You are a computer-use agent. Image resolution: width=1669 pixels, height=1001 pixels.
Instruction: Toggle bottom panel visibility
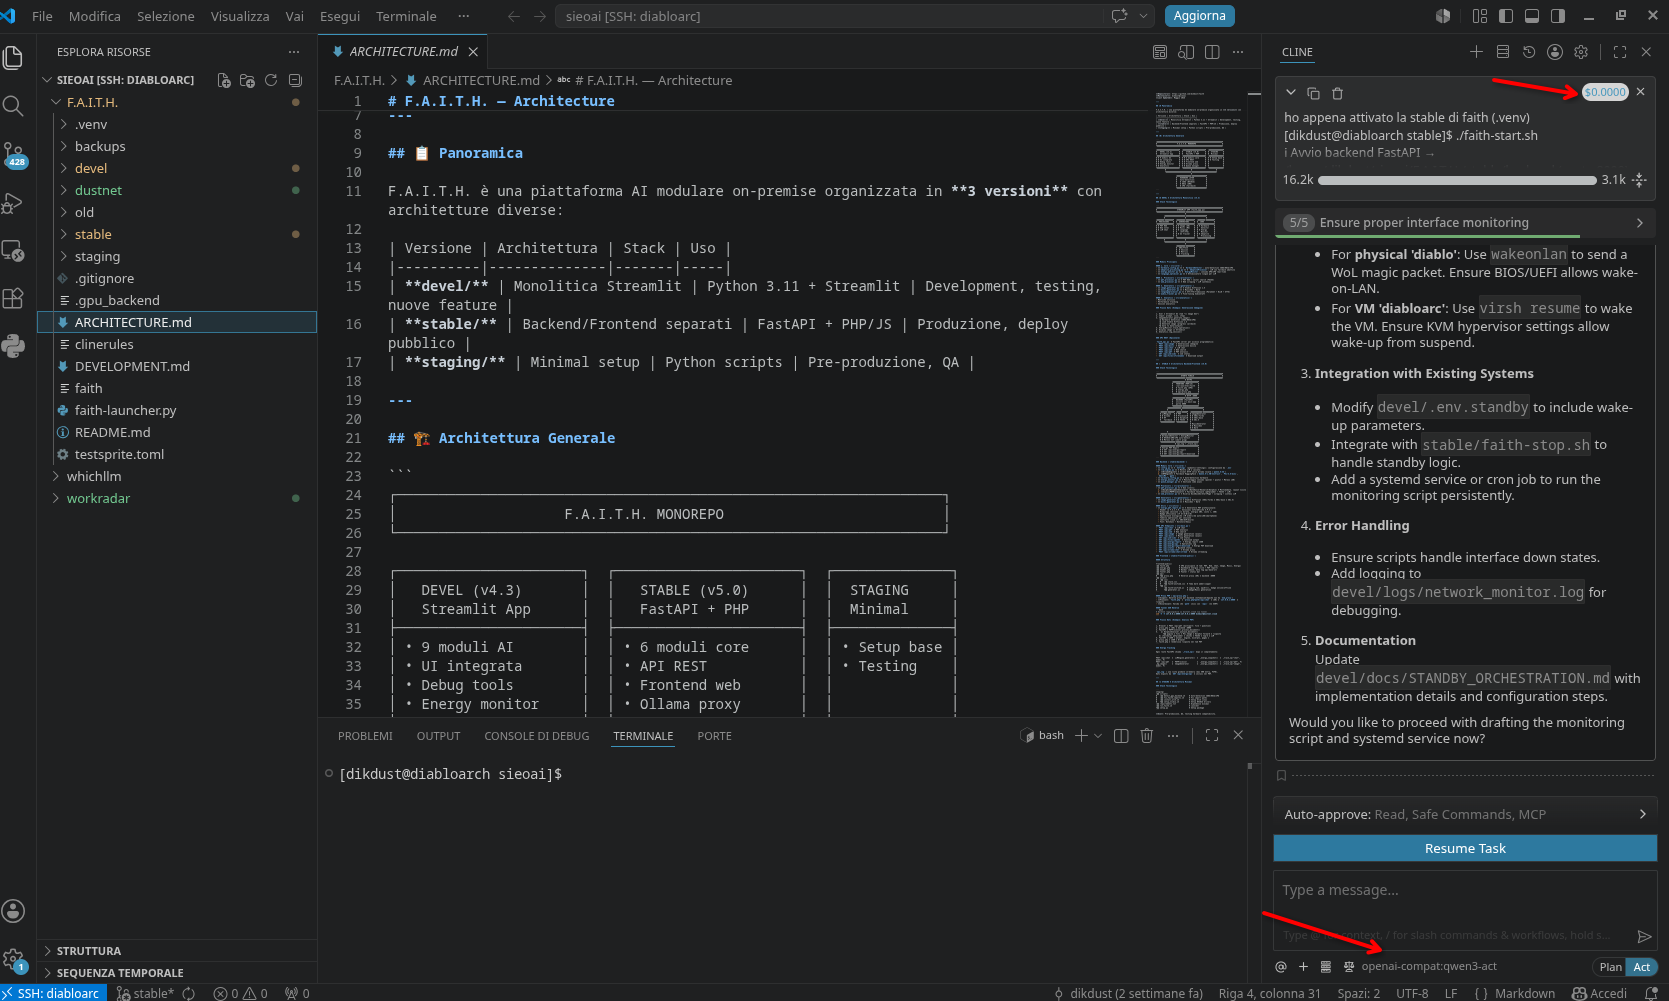coord(1532,16)
